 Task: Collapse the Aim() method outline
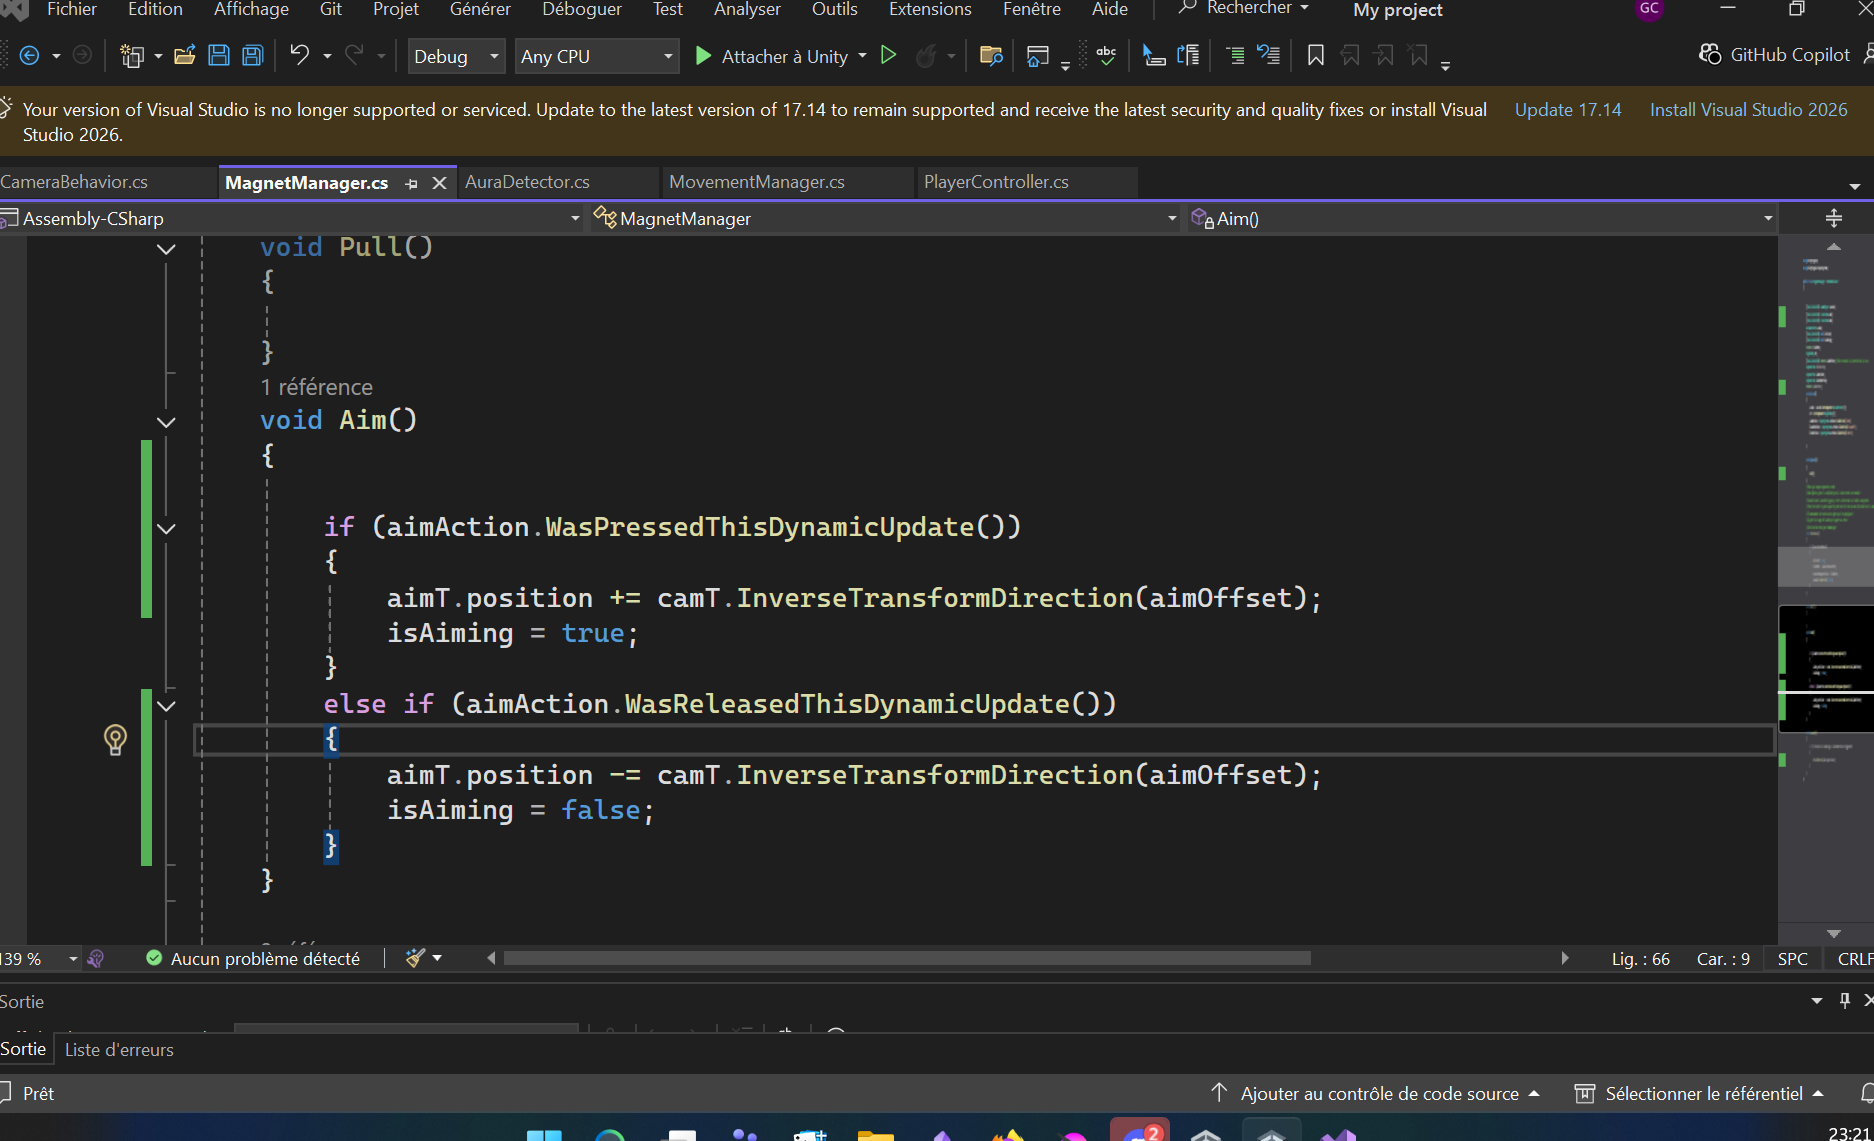pos(167,422)
